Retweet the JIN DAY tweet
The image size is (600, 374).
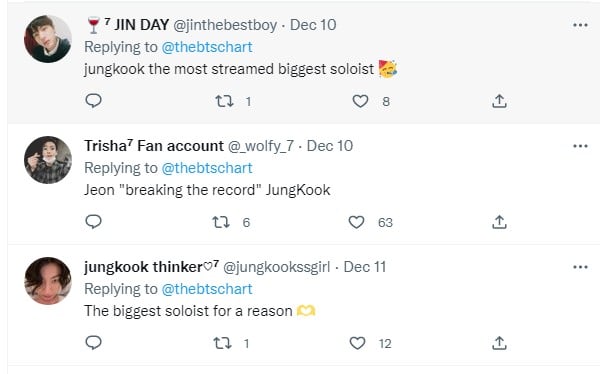224,101
